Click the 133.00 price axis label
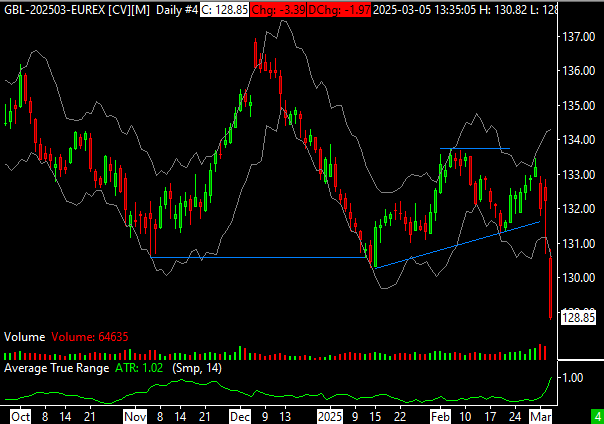The height and width of the screenshot is (424, 604). pyautogui.click(x=579, y=174)
